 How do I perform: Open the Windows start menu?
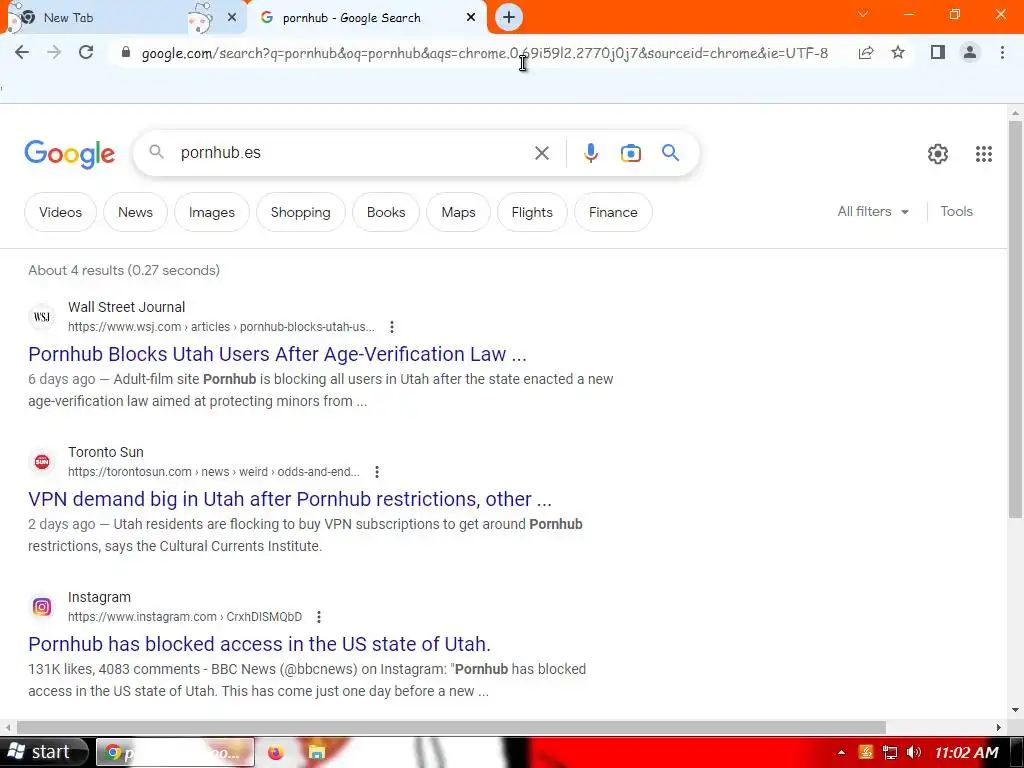43,752
